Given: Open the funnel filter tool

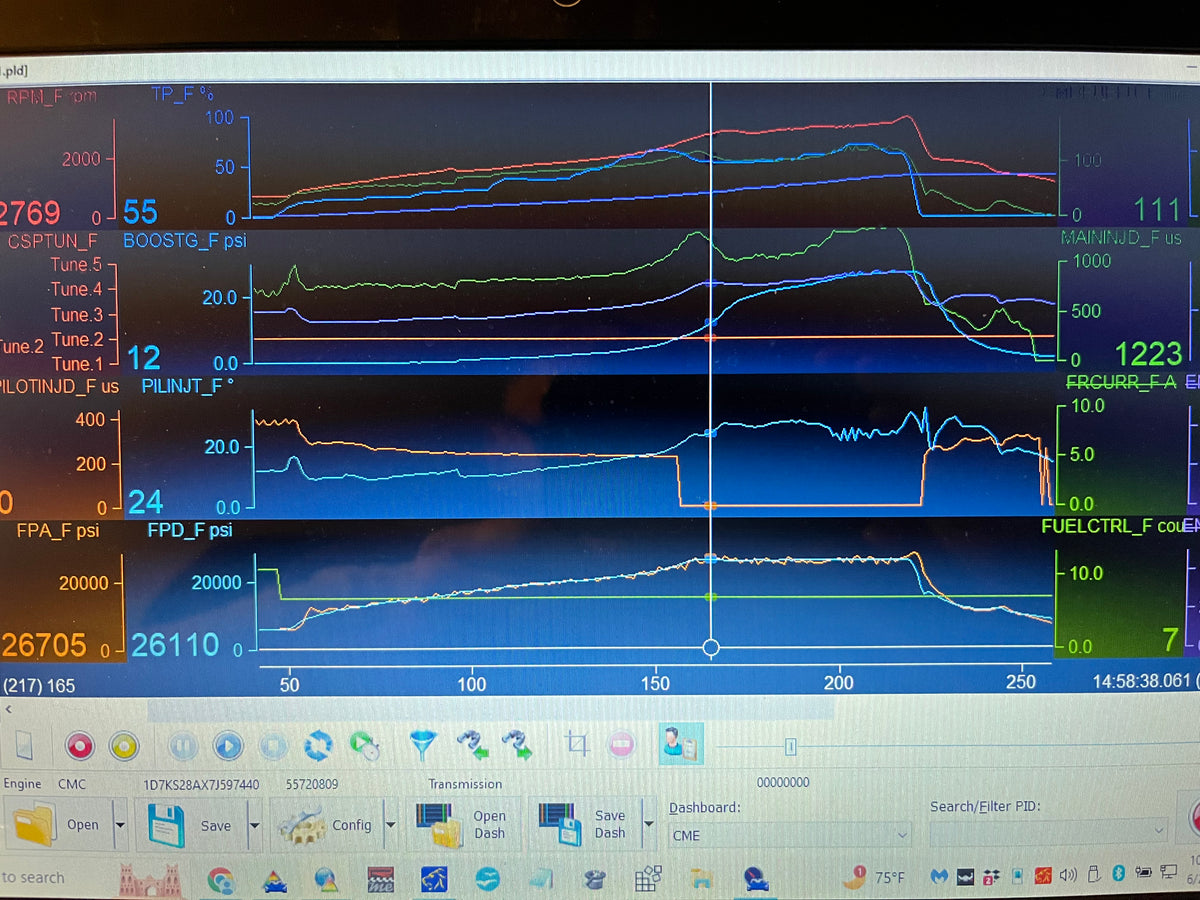Looking at the screenshot, I should pos(424,745).
